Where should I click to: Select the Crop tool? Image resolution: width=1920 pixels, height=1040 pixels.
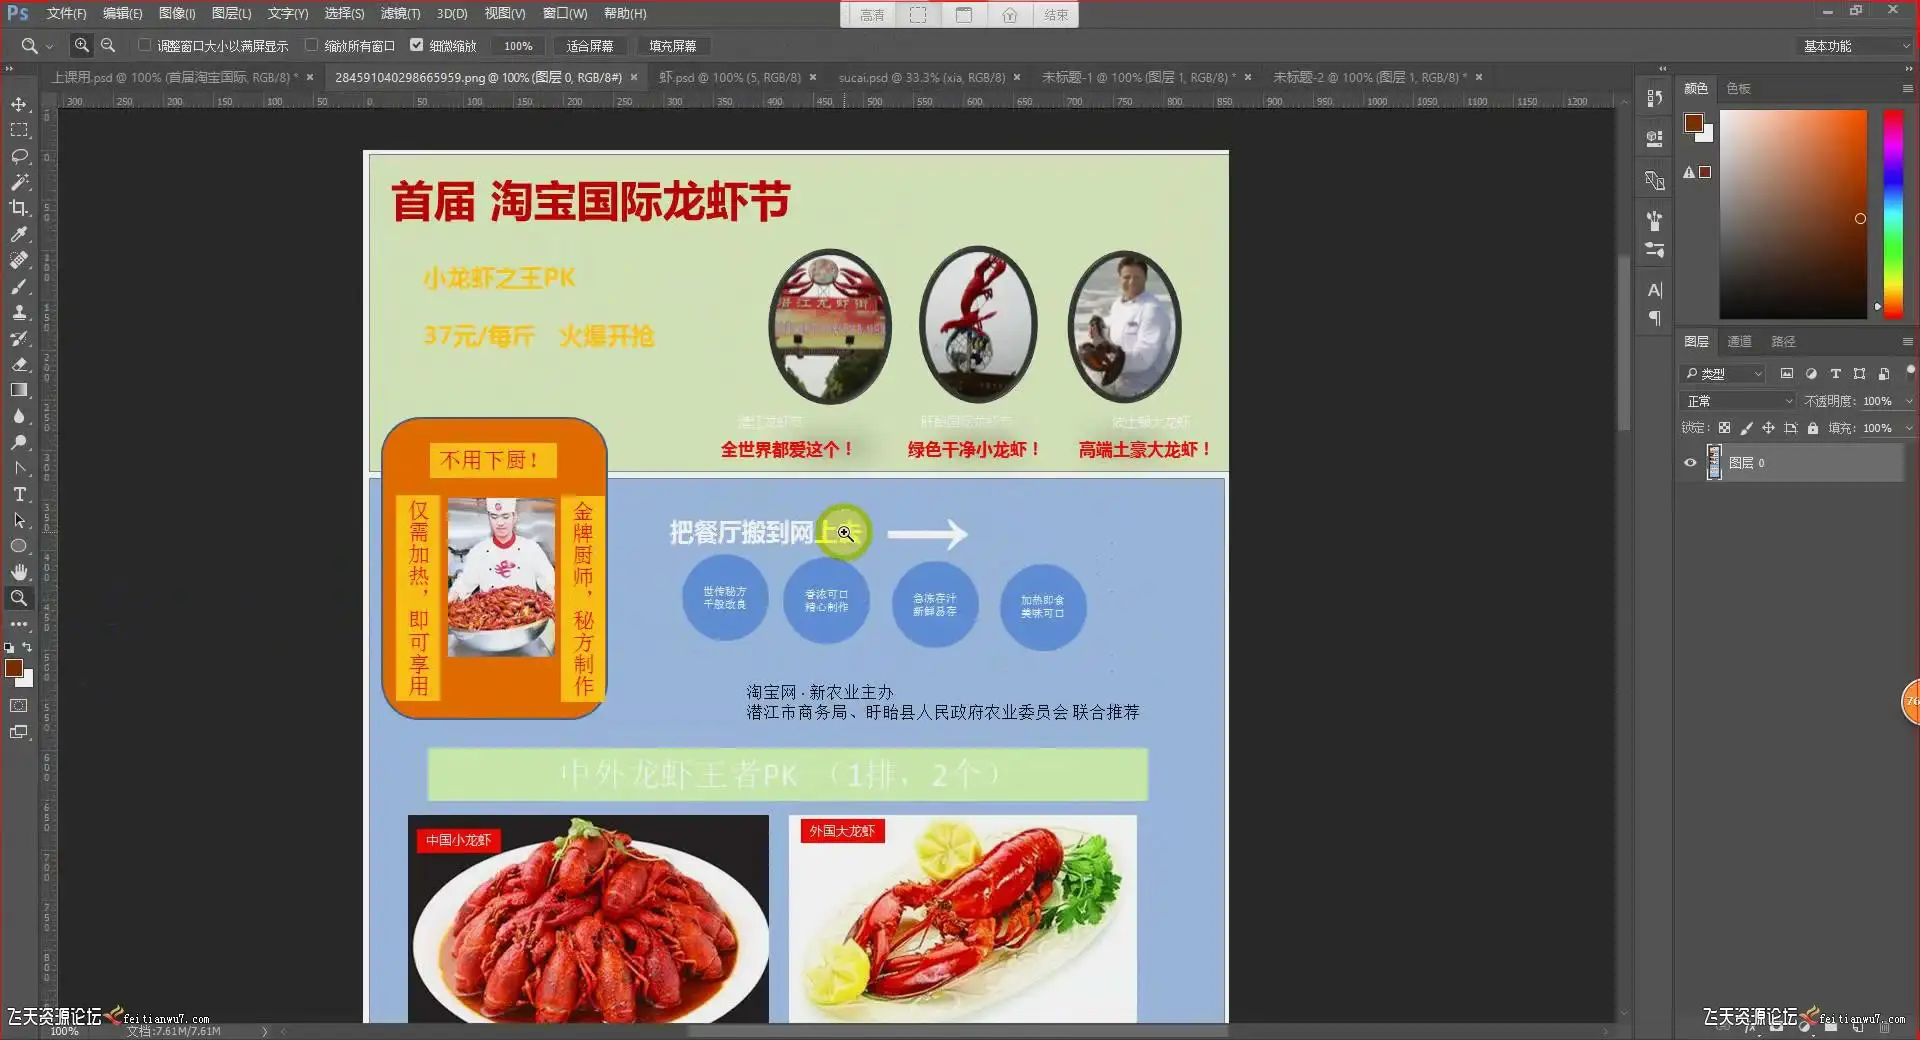coord(19,209)
